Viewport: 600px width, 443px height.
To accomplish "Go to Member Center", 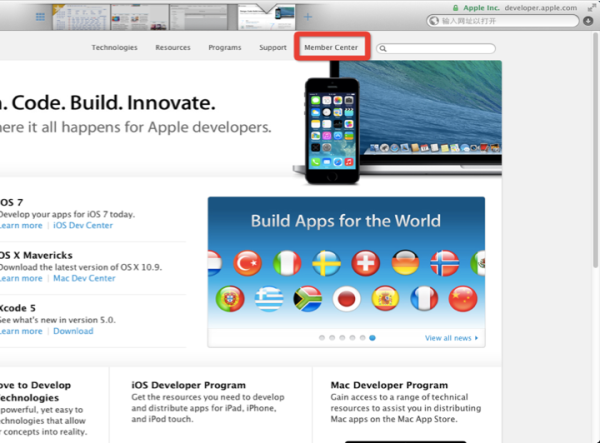I will coord(331,47).
